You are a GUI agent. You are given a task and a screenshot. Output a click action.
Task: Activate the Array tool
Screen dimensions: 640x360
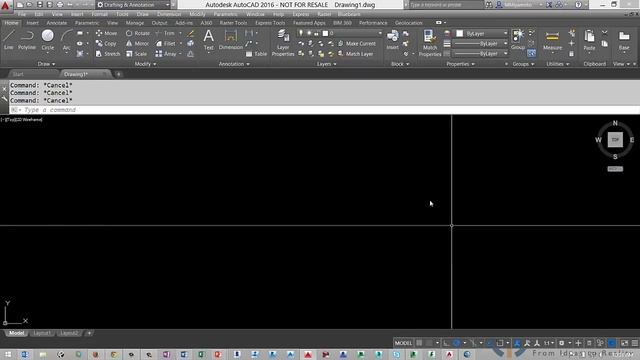pyautogui.click(x=166, y=53)
